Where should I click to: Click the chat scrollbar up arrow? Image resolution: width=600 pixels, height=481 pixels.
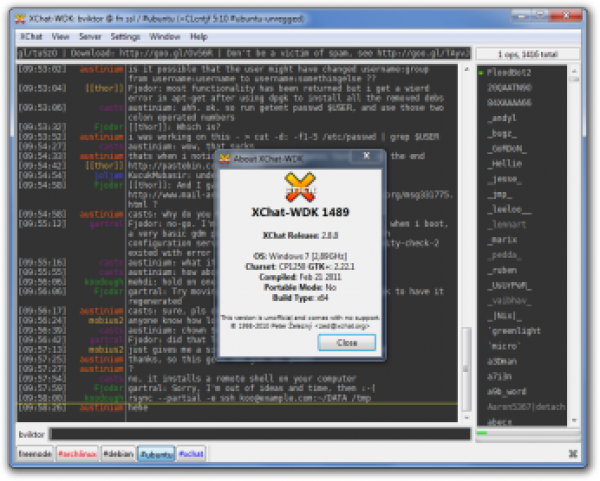click(466, 69)
